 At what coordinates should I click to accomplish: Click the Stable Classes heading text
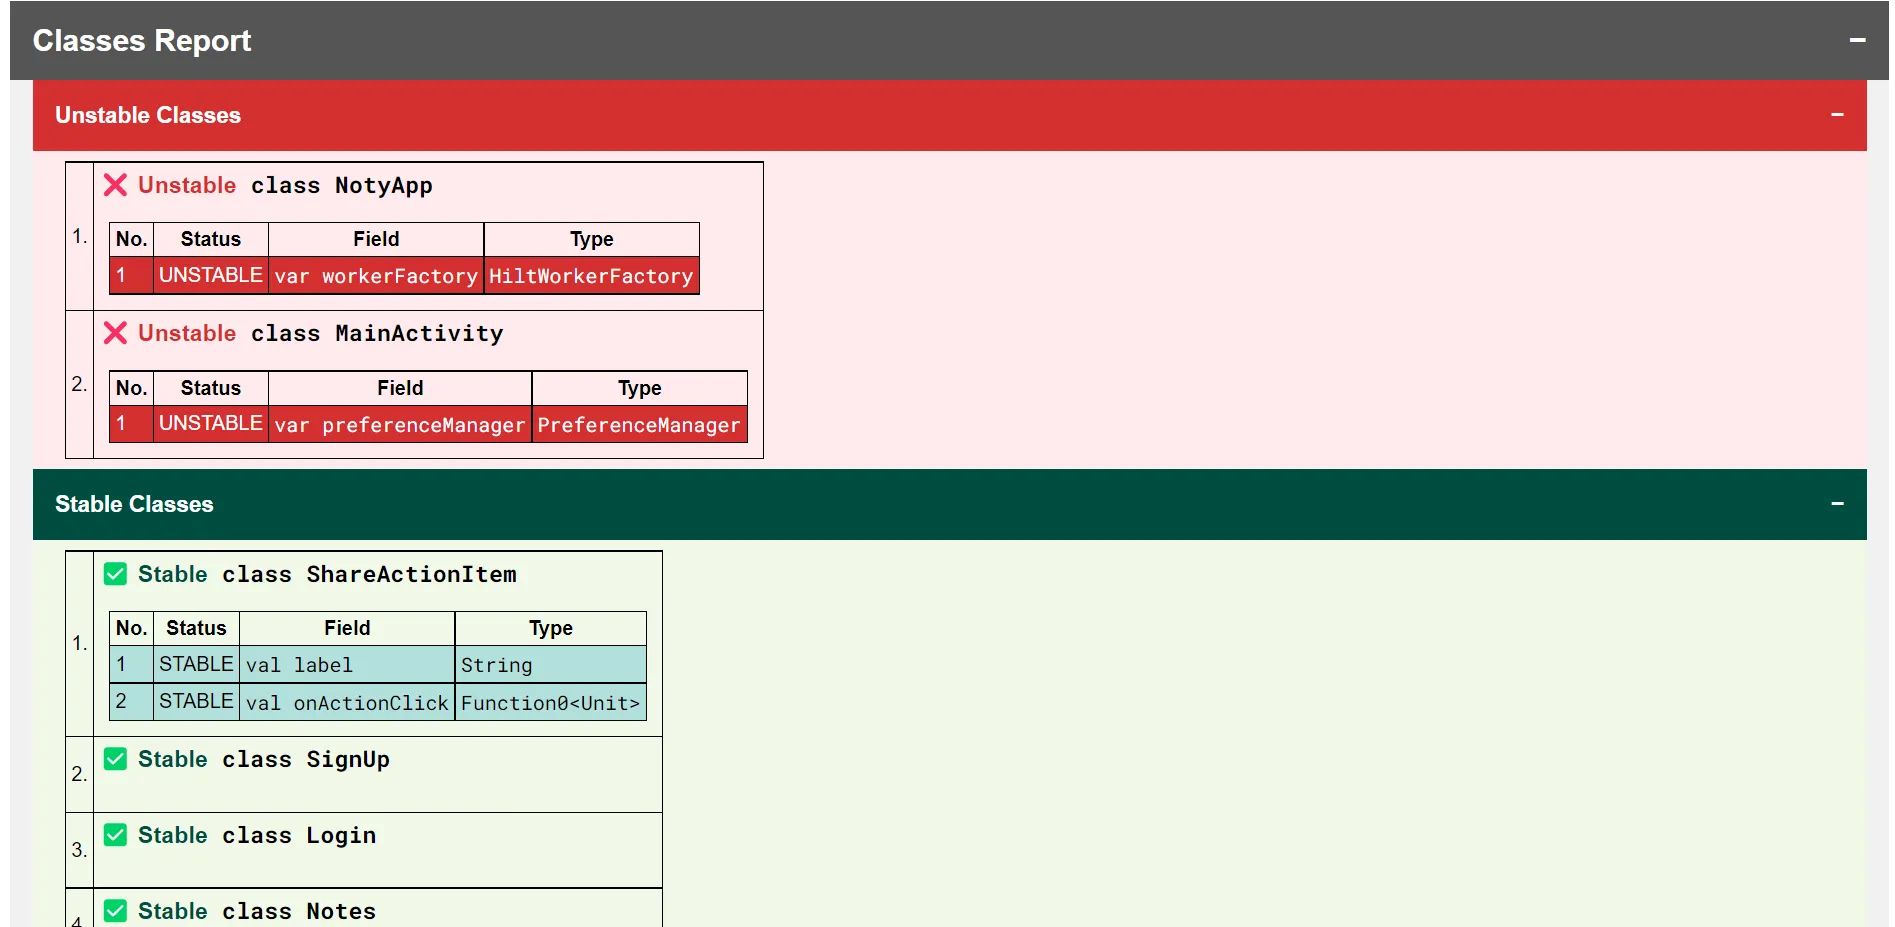134,504
